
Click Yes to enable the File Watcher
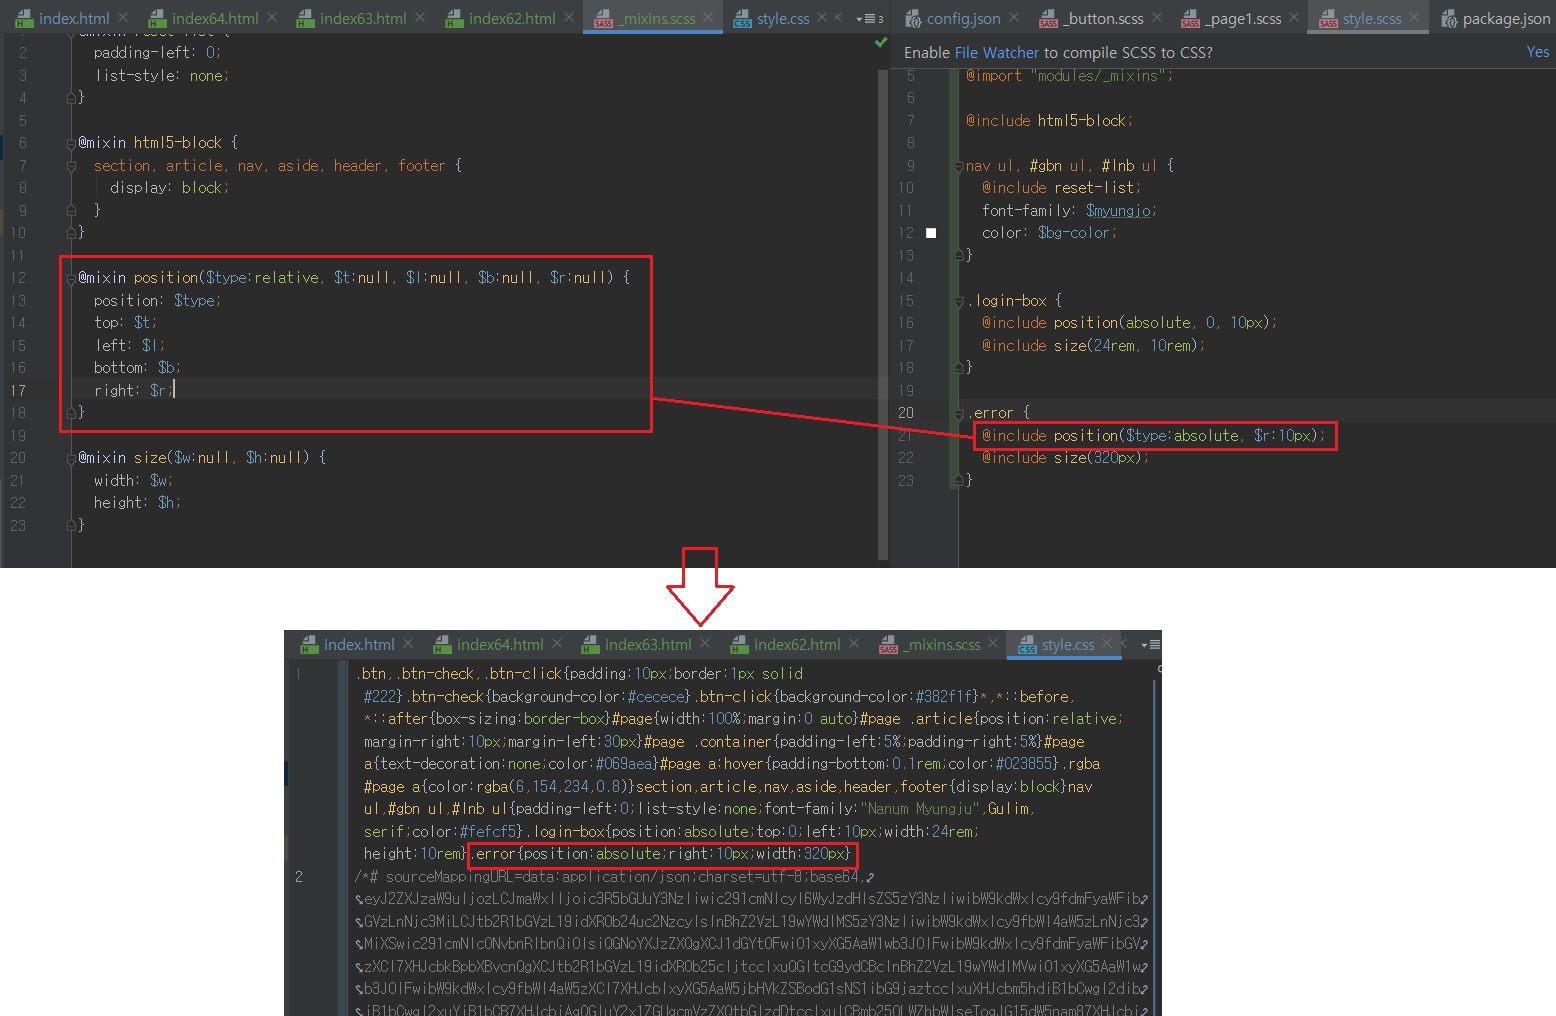tap(1537, 52)
